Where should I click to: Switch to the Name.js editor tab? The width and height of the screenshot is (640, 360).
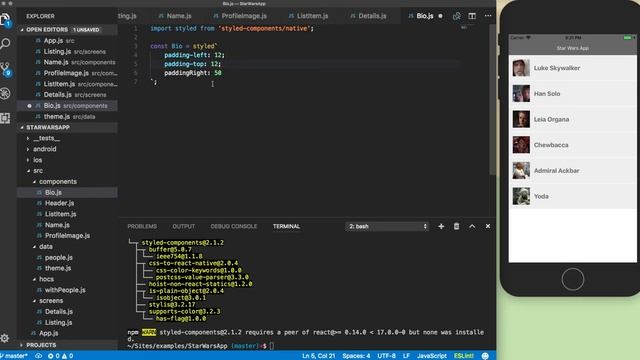[x=175, y=16]
